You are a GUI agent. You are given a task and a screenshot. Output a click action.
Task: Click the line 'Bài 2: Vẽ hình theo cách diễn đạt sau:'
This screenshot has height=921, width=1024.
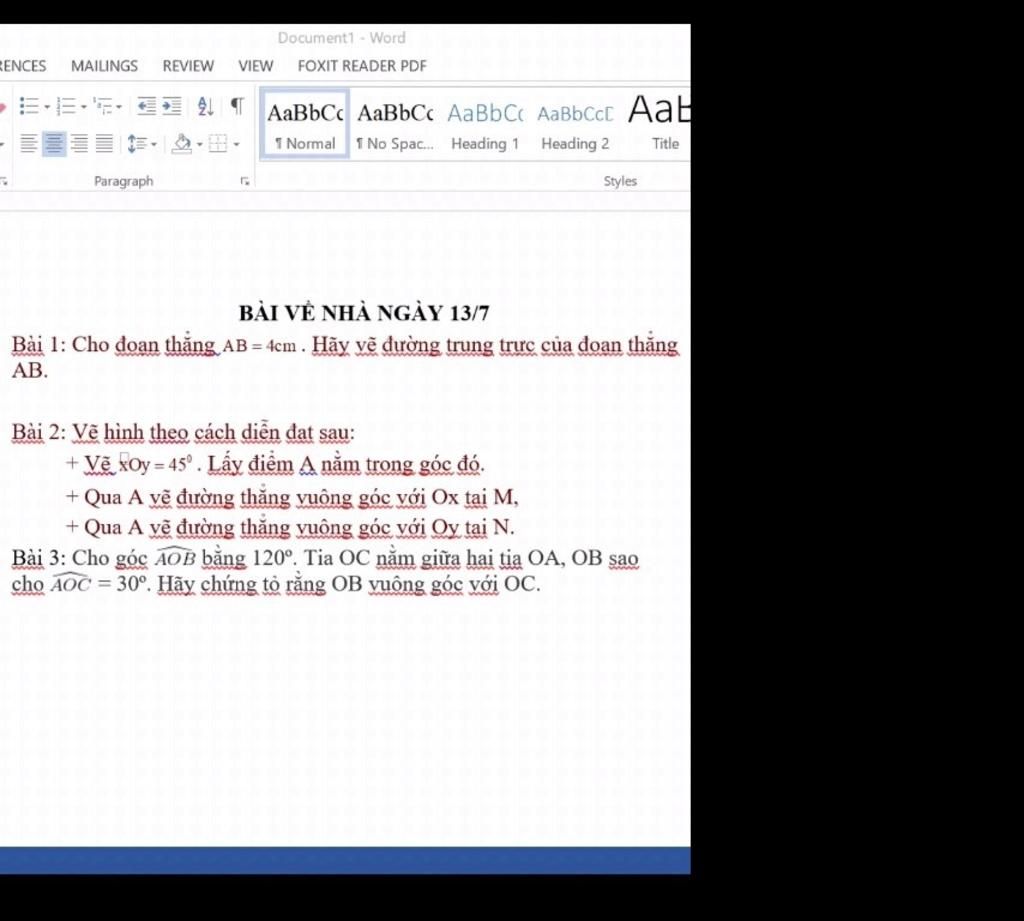(183, 432)
